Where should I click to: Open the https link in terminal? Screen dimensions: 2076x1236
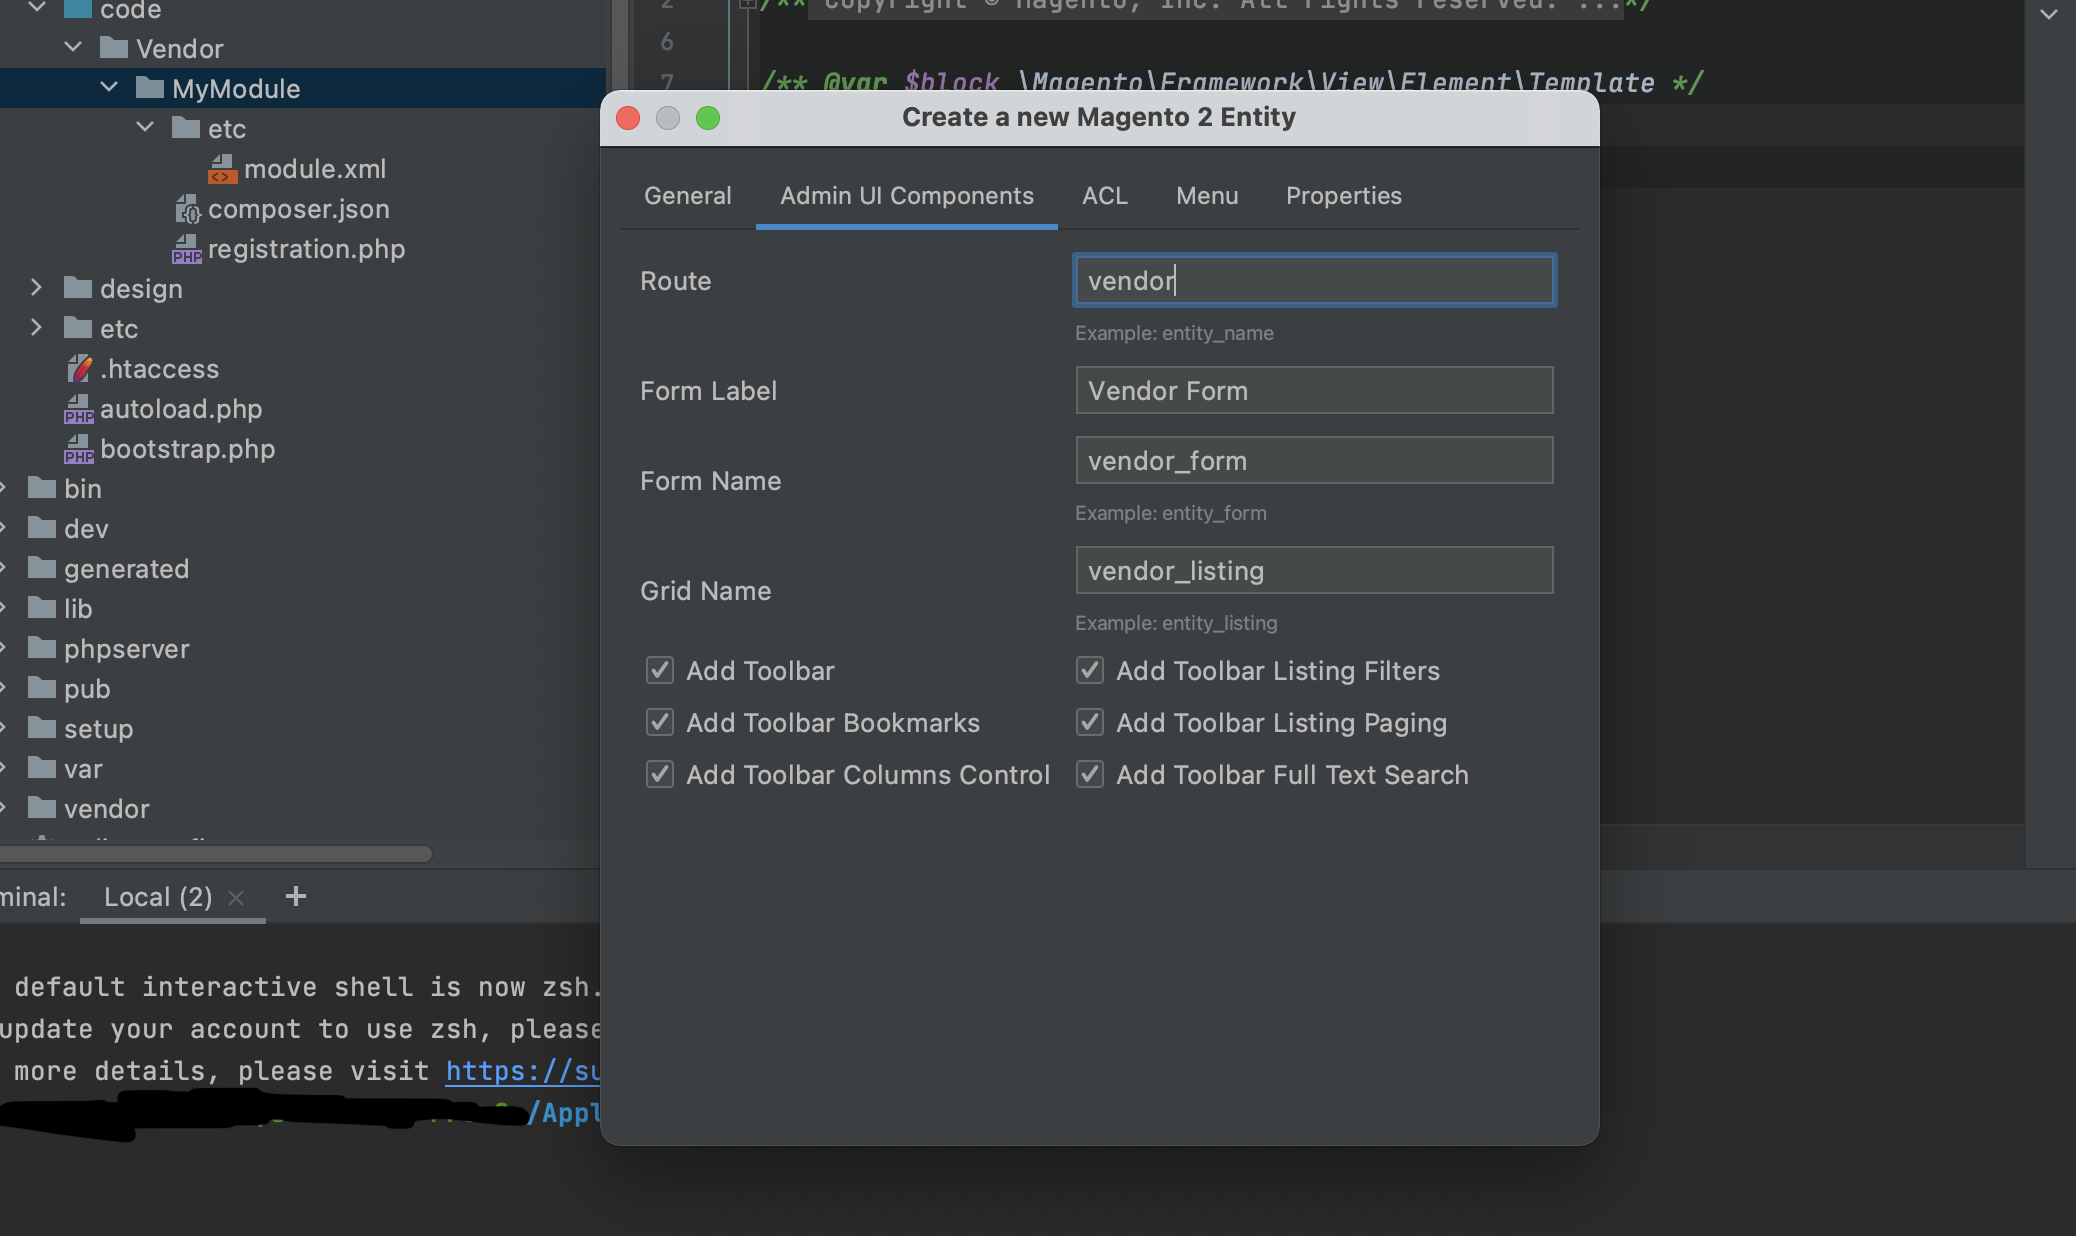click(x=521, y=1071)
